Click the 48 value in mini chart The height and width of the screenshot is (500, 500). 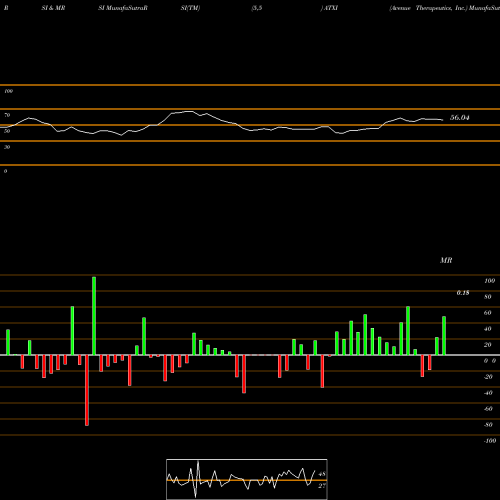pos(322,474)
